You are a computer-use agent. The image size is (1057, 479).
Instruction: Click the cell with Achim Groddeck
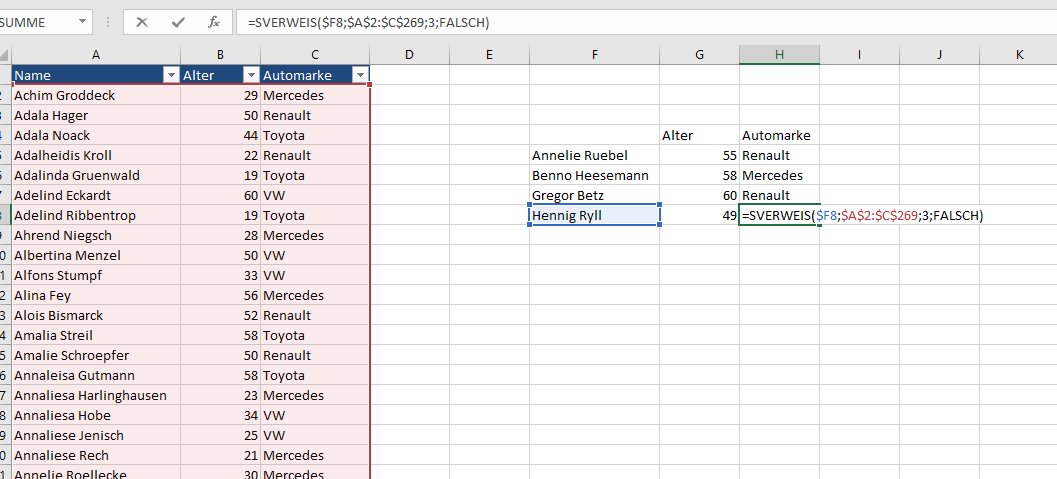tap(96, 95)
